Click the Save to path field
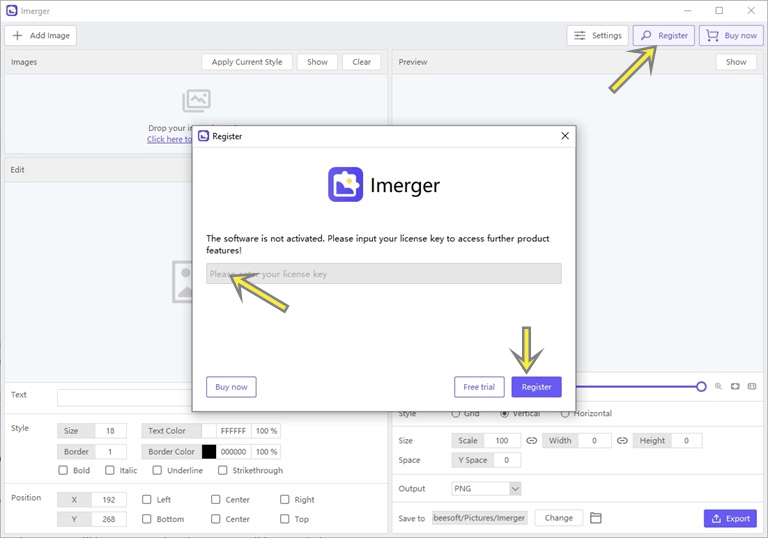 tap(480, 518)
